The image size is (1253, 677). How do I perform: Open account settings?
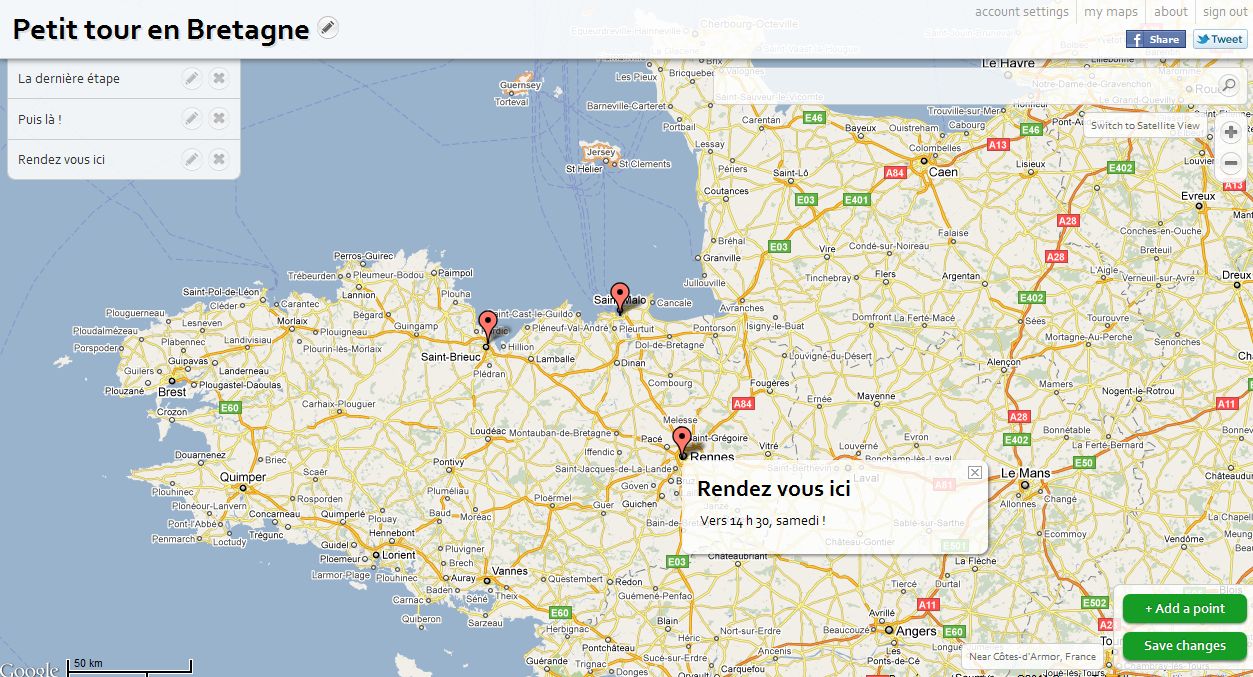tap(1020, 11)
